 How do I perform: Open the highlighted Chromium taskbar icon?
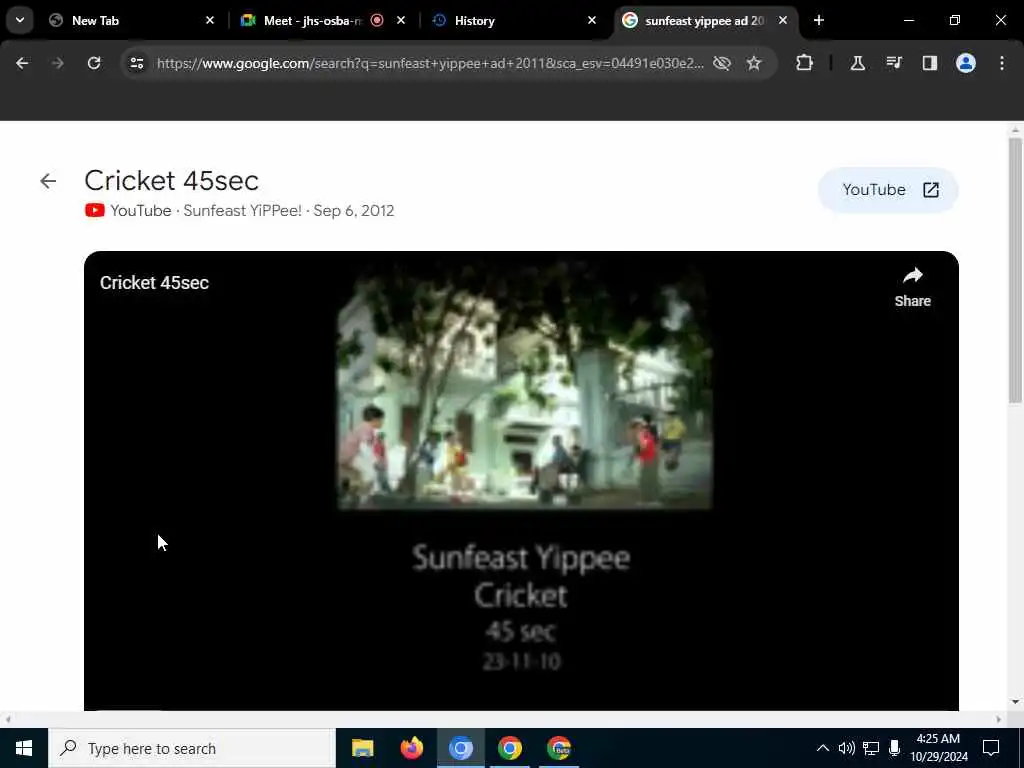click(460, 748)
